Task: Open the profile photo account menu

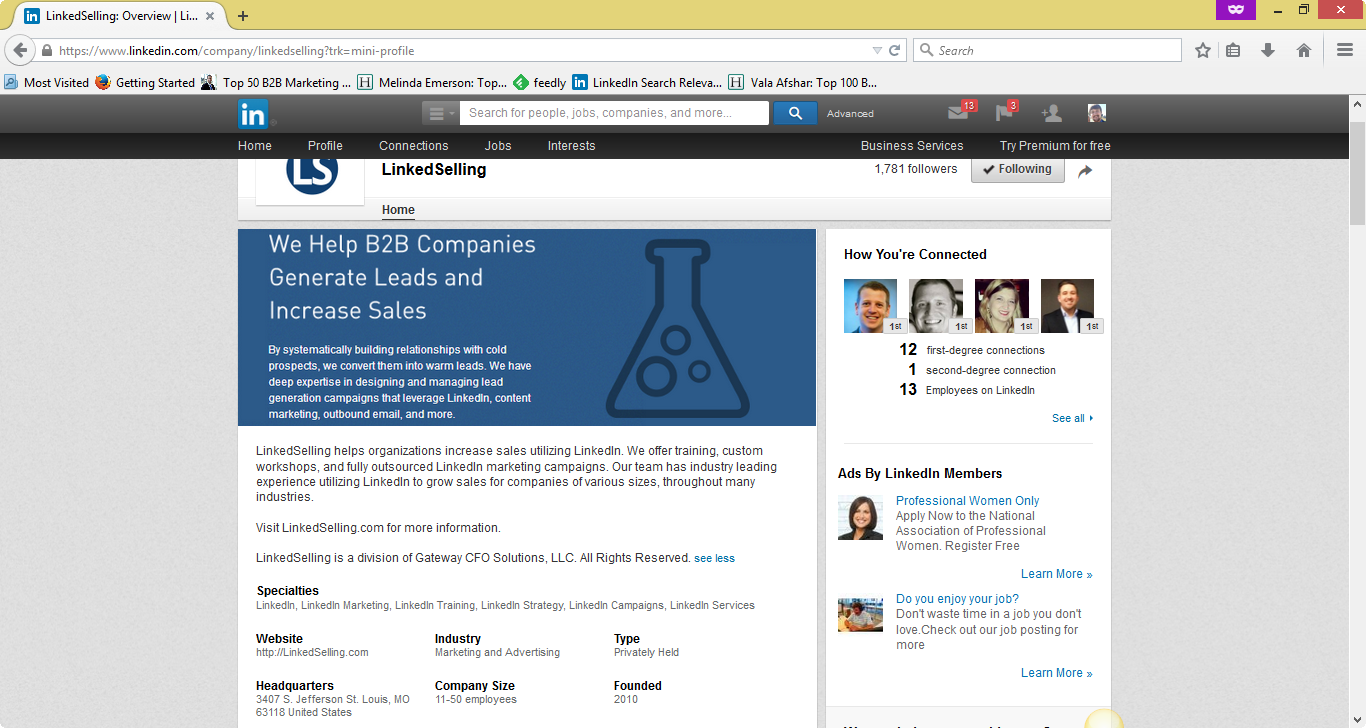Action: 1097,113
